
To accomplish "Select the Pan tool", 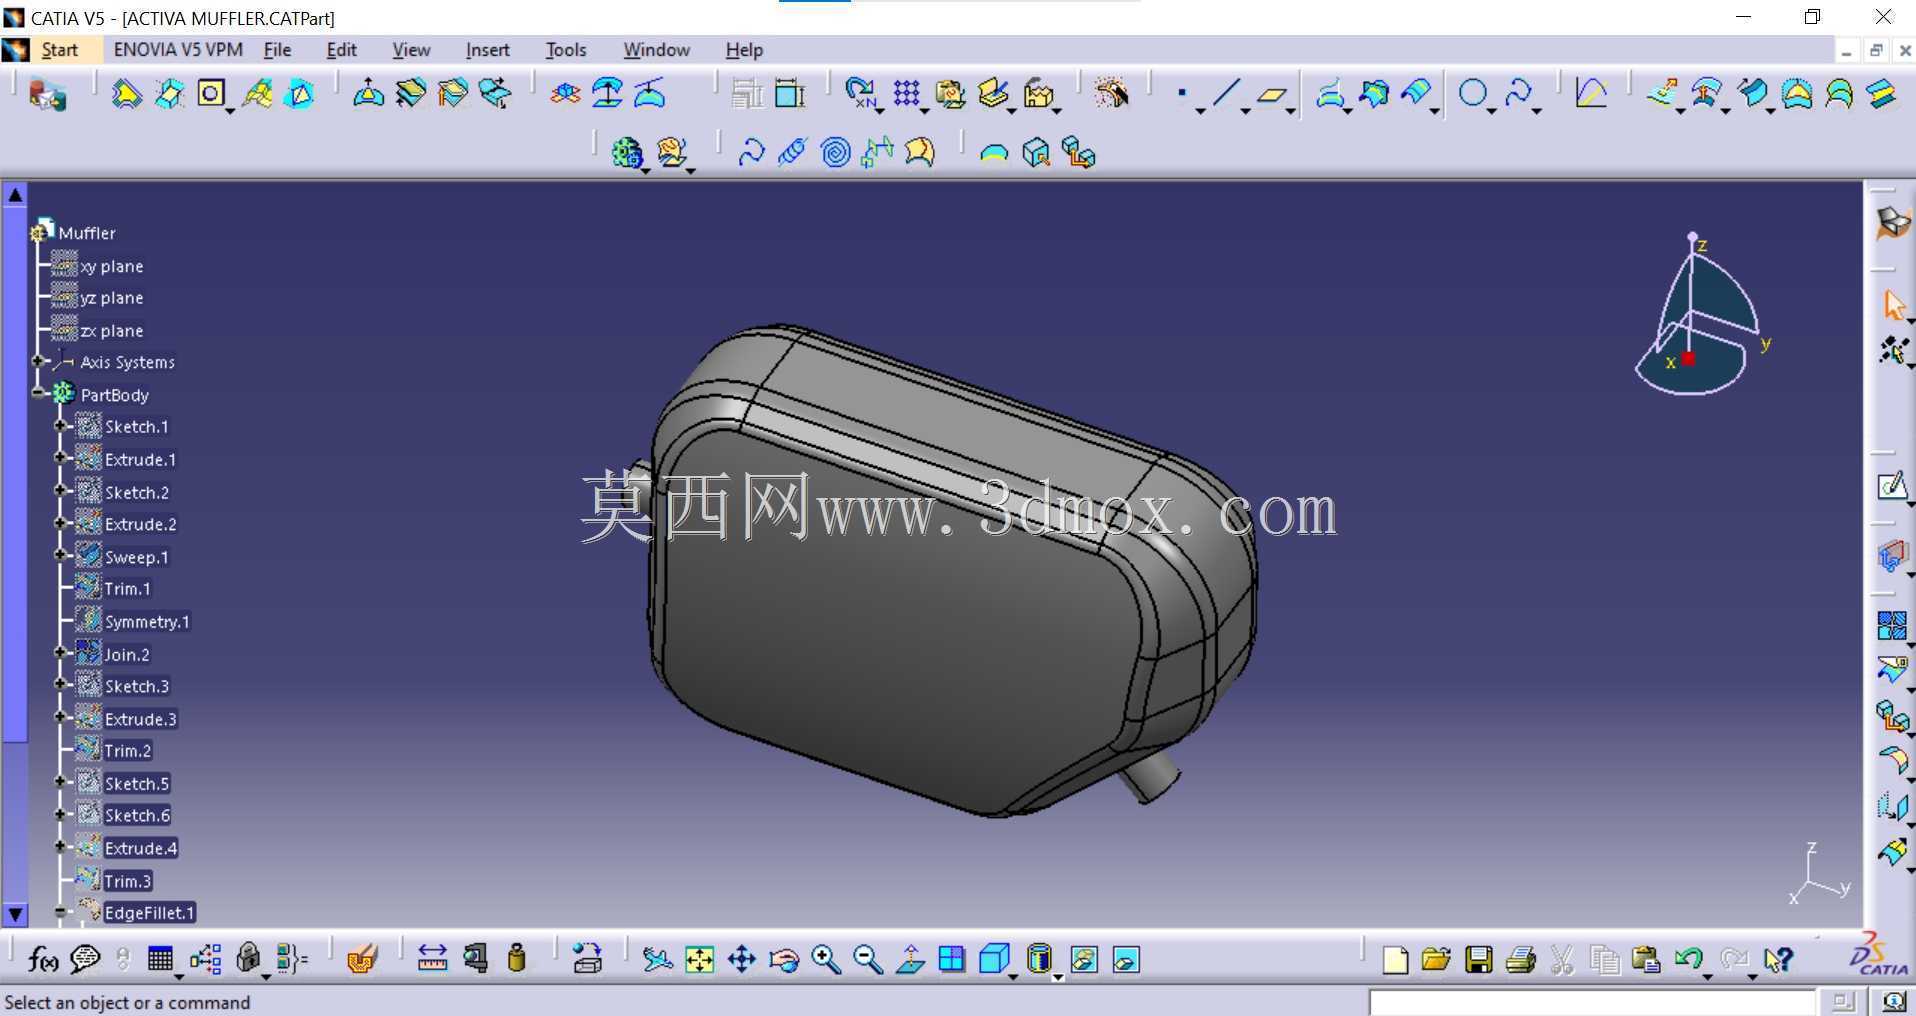I will [x=741, y=960].
